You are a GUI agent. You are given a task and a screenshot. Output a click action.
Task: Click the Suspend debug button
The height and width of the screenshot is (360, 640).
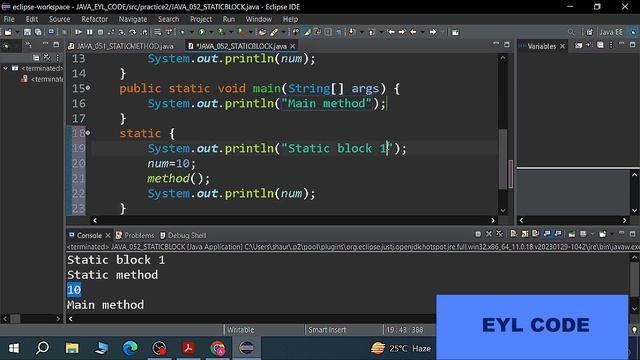coord(89,32)
